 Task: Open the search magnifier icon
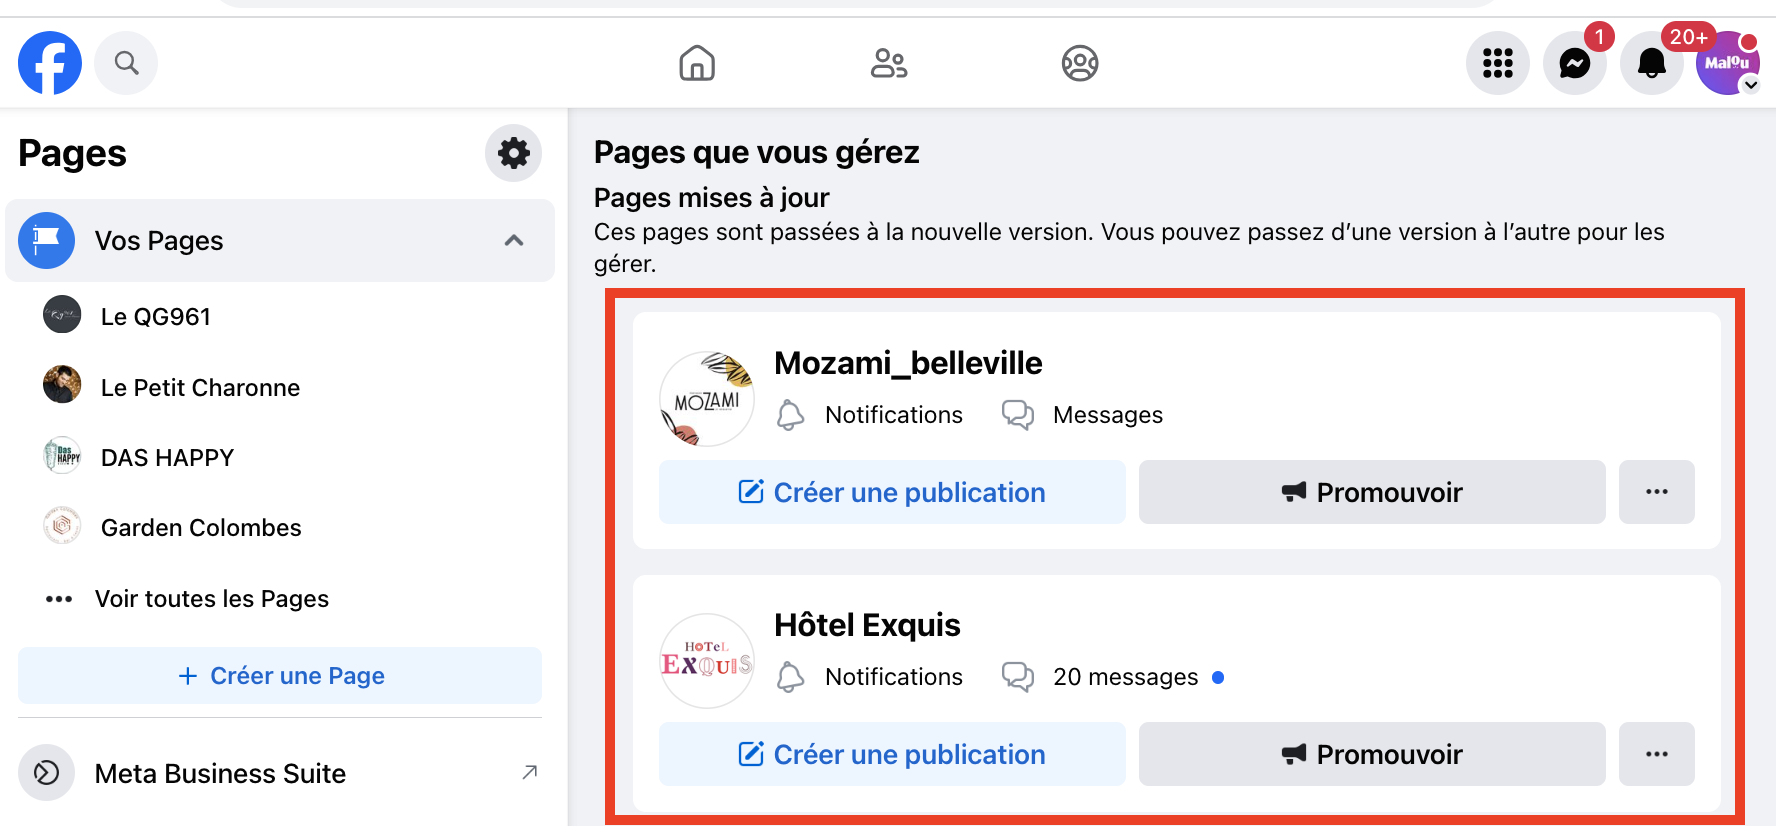point(126,63)
